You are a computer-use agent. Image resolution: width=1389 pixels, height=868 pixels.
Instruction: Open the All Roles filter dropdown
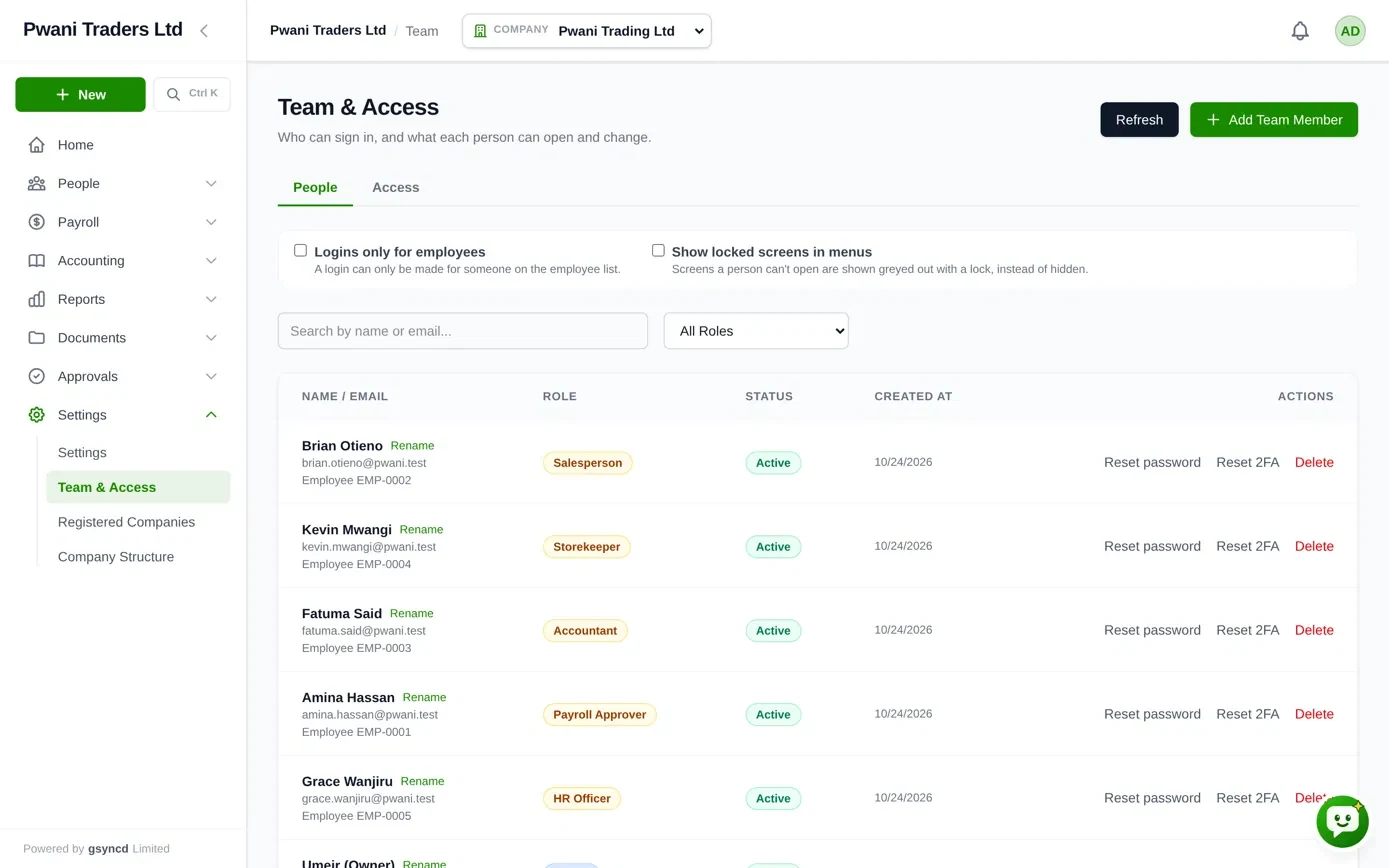point(756,331)
